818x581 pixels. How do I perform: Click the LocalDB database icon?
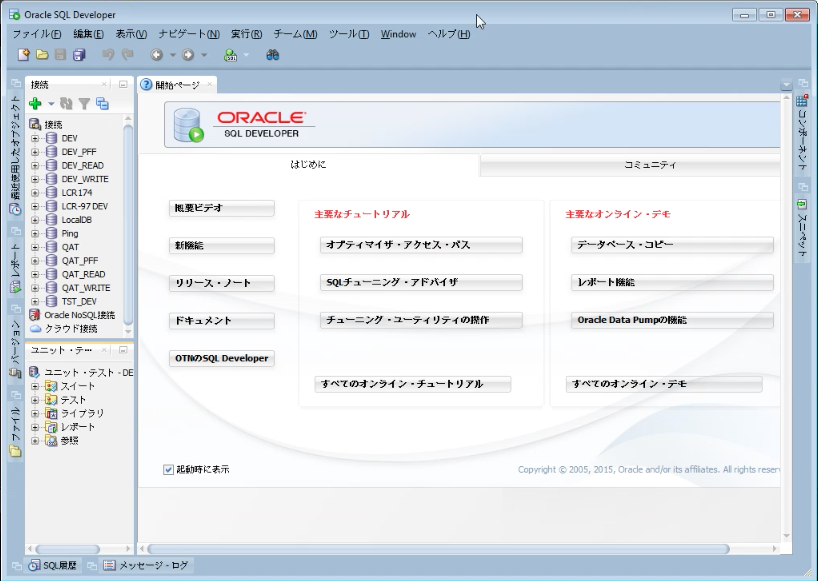tap(51, 220)
